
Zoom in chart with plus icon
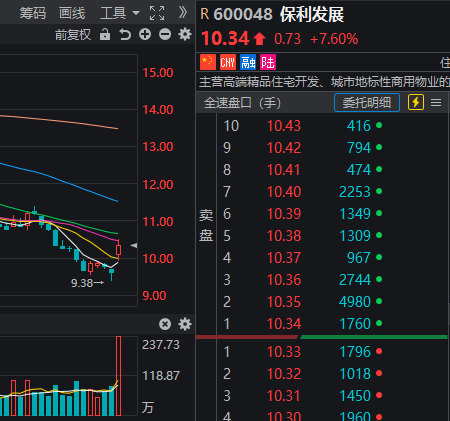[x=145, y=34]
